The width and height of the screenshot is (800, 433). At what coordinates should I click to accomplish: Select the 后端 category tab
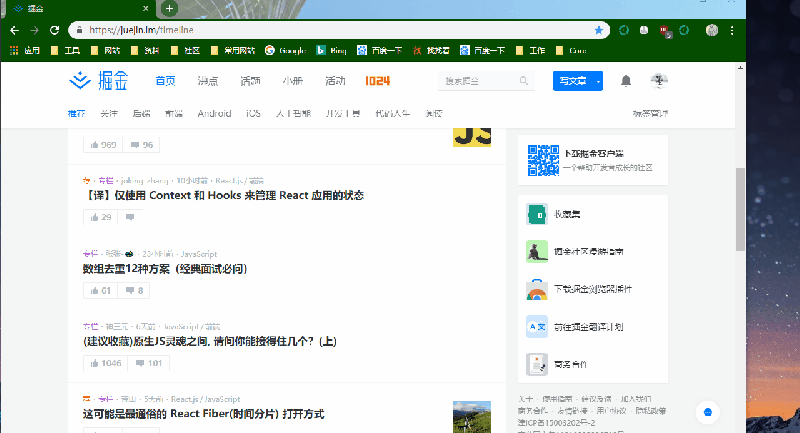(x=141, y=113)
